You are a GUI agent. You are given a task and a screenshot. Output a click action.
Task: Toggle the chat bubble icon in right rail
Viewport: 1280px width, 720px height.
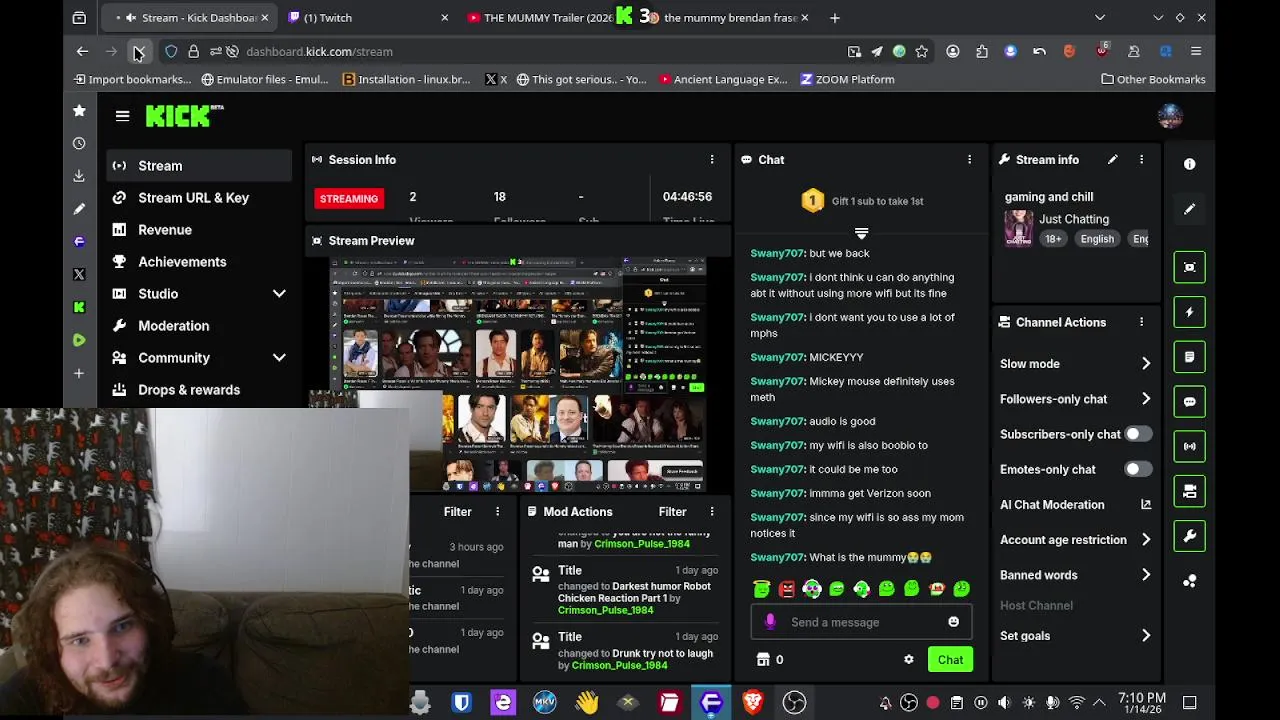click(x=1189, y=402)
